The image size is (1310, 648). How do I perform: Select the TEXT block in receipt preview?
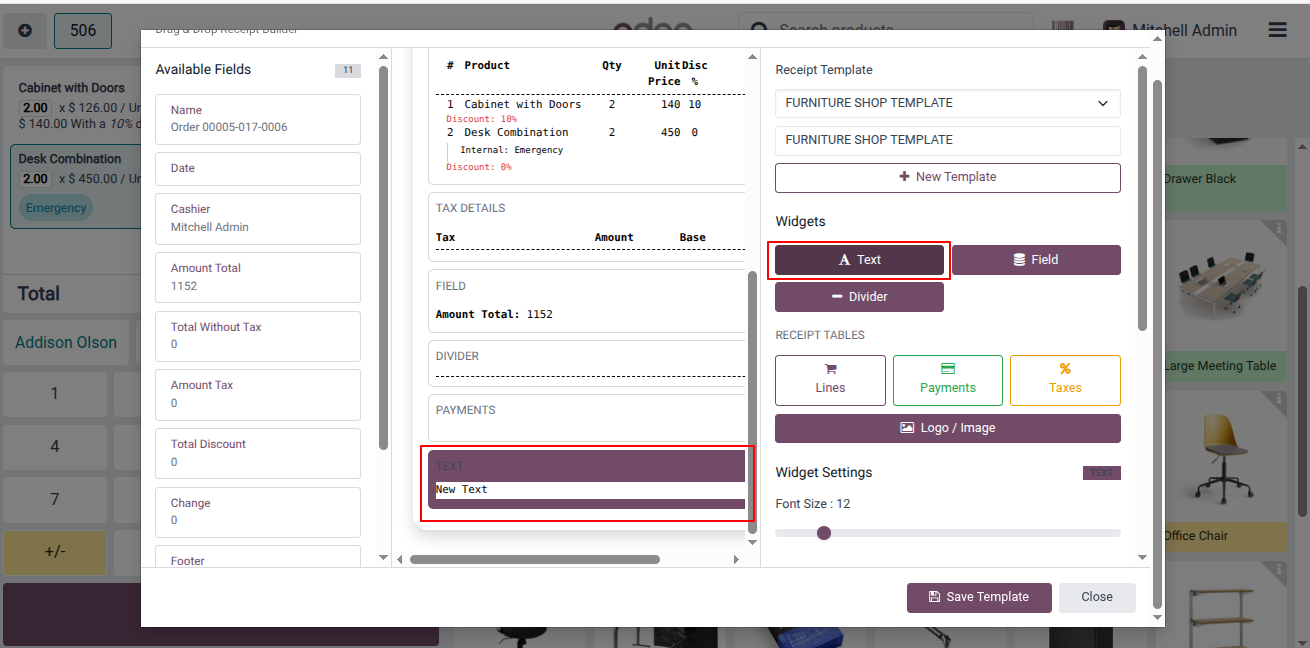point(587,480)
